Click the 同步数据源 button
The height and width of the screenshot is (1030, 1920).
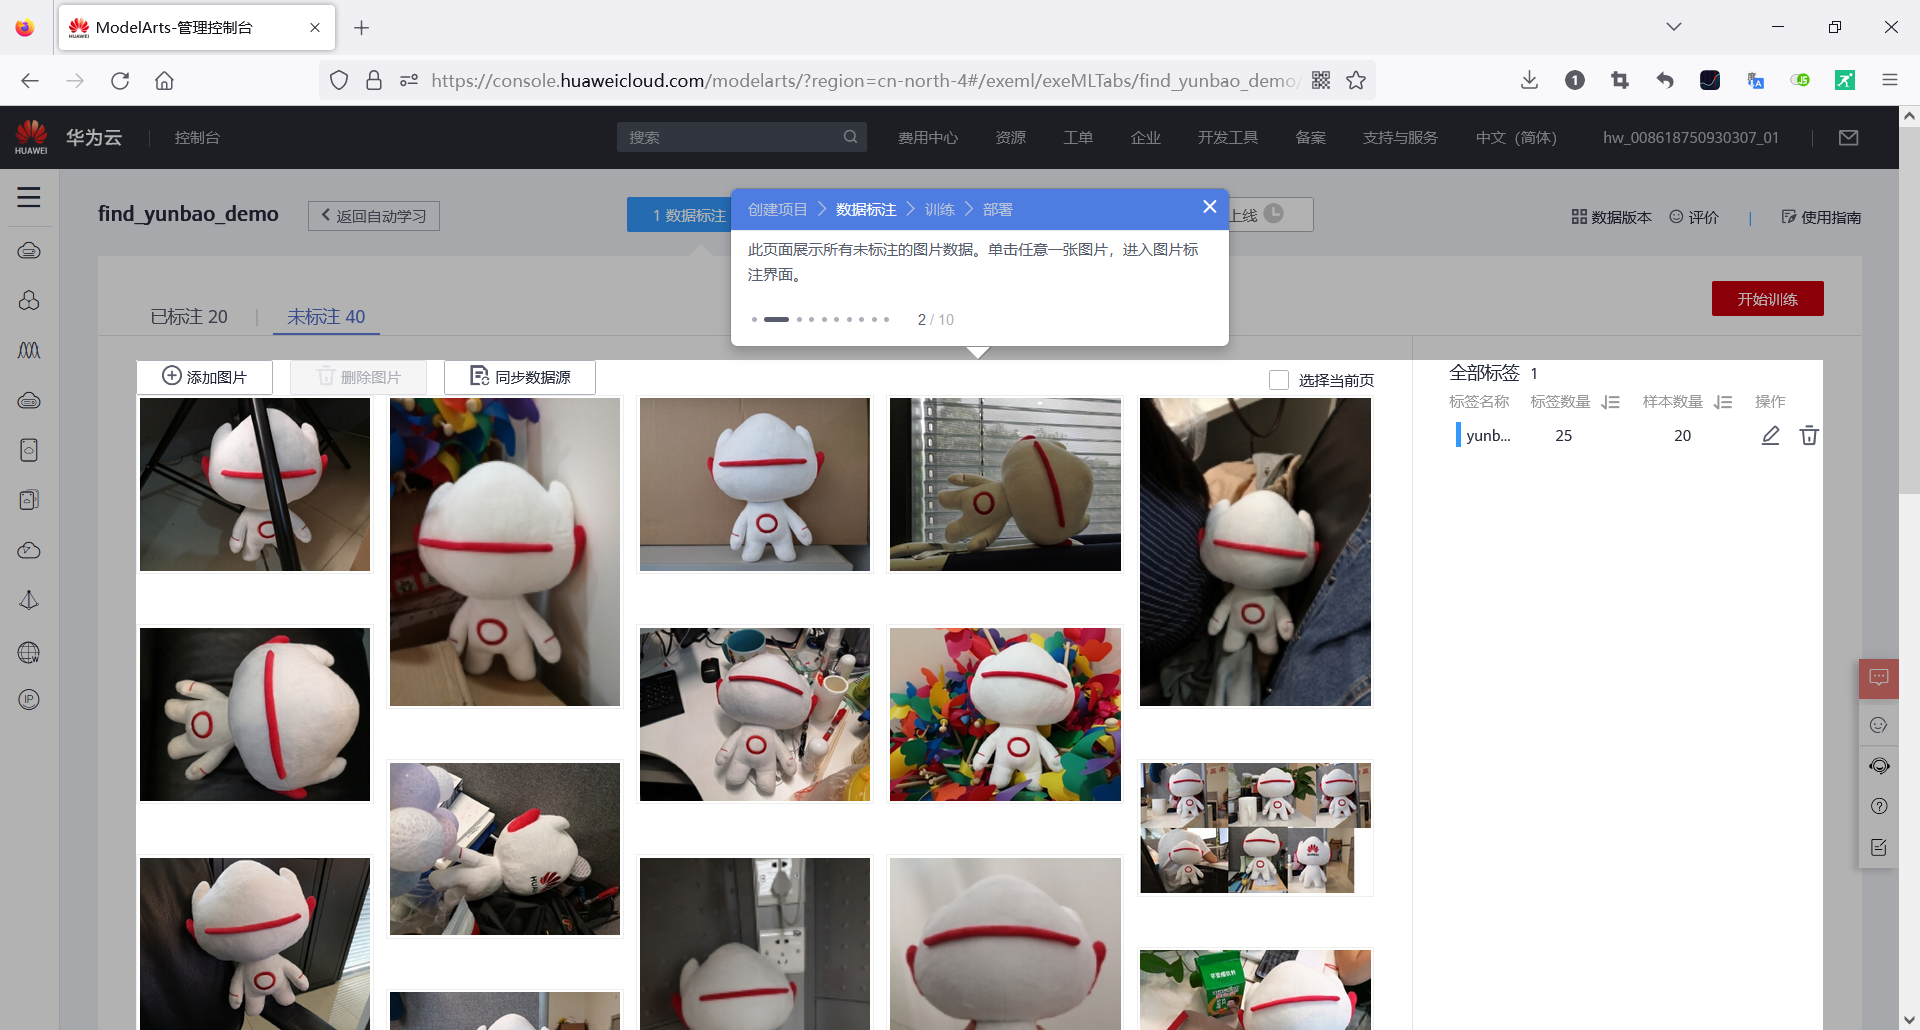coord(520,377)
